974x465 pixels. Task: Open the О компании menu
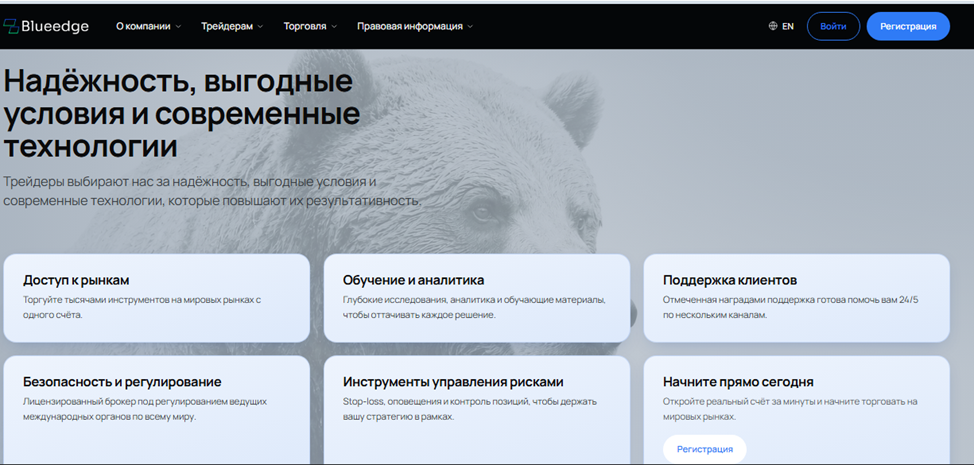click(x=143, y=26)
